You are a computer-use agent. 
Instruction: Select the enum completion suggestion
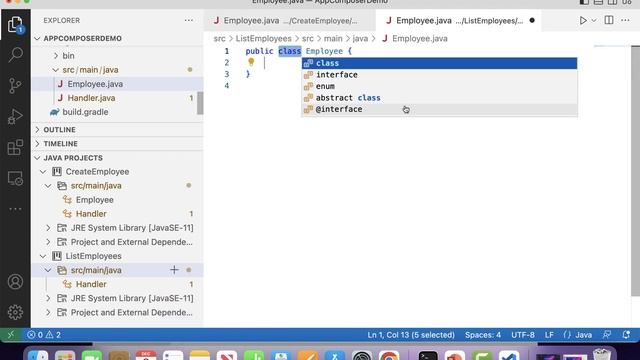click(x=439, y=86)
